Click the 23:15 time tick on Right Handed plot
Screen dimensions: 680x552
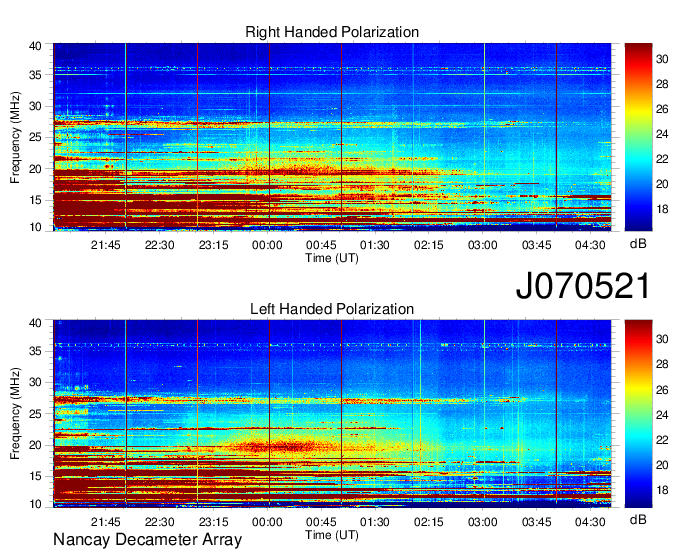click(213, 245)
